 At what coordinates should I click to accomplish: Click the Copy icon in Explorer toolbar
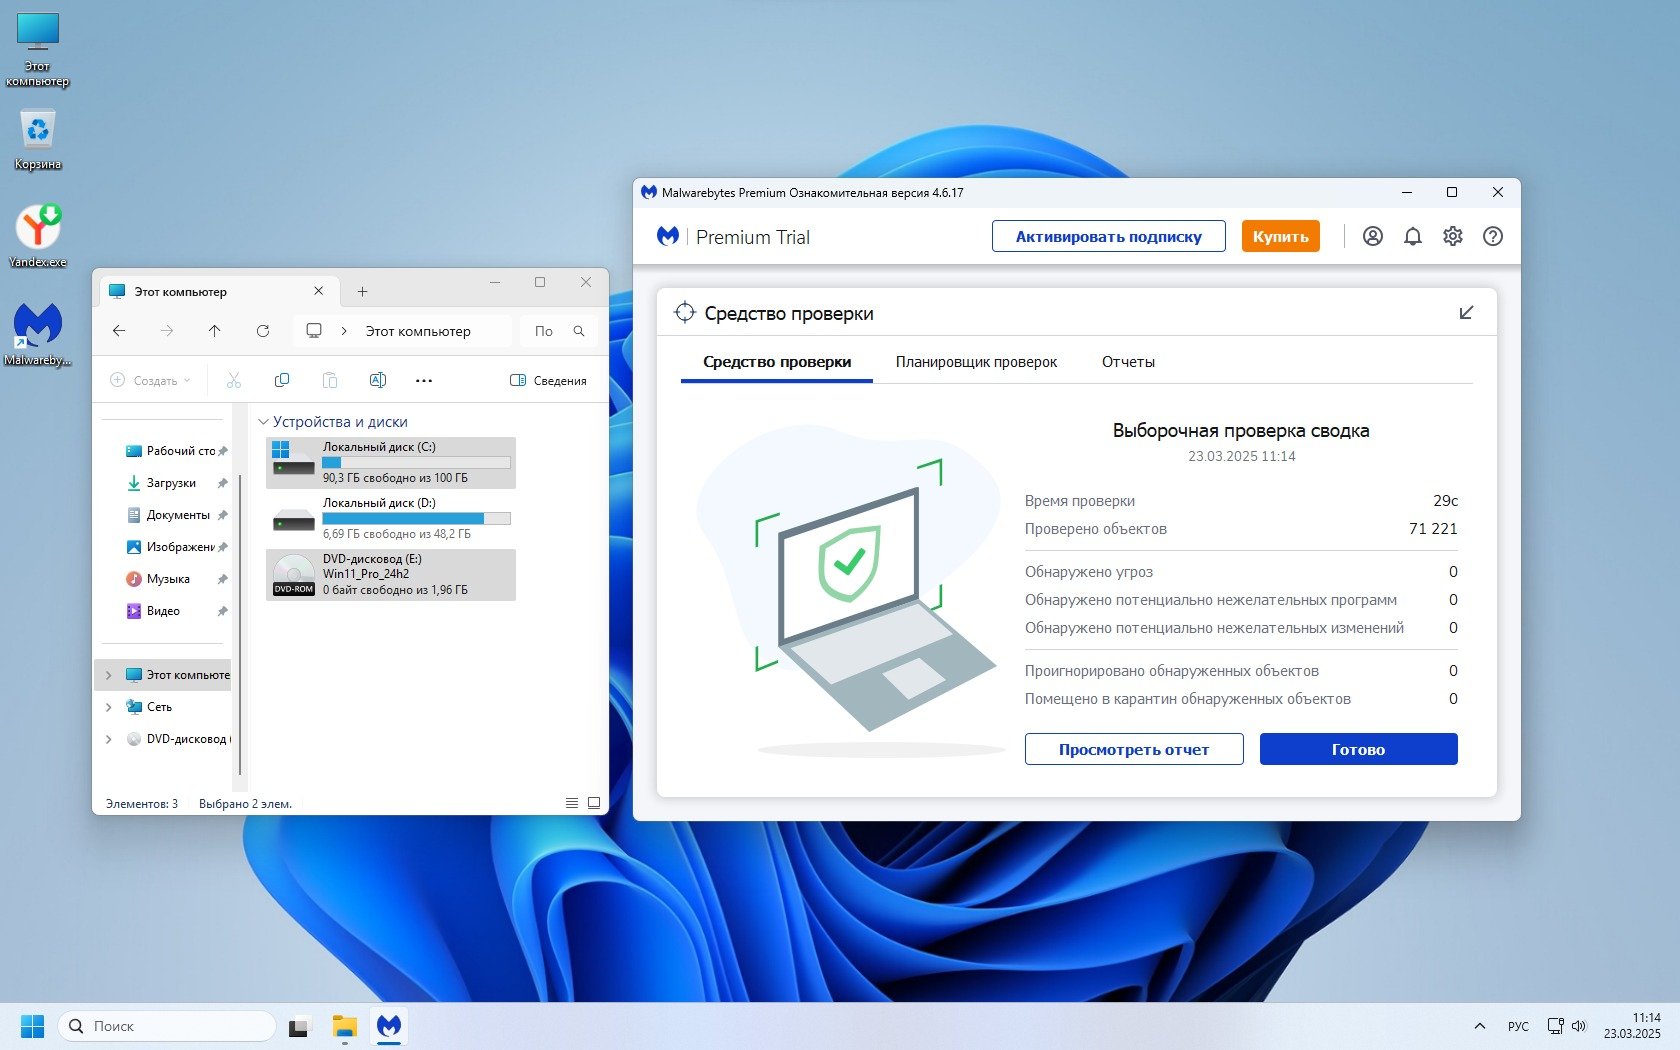point(282,380)
